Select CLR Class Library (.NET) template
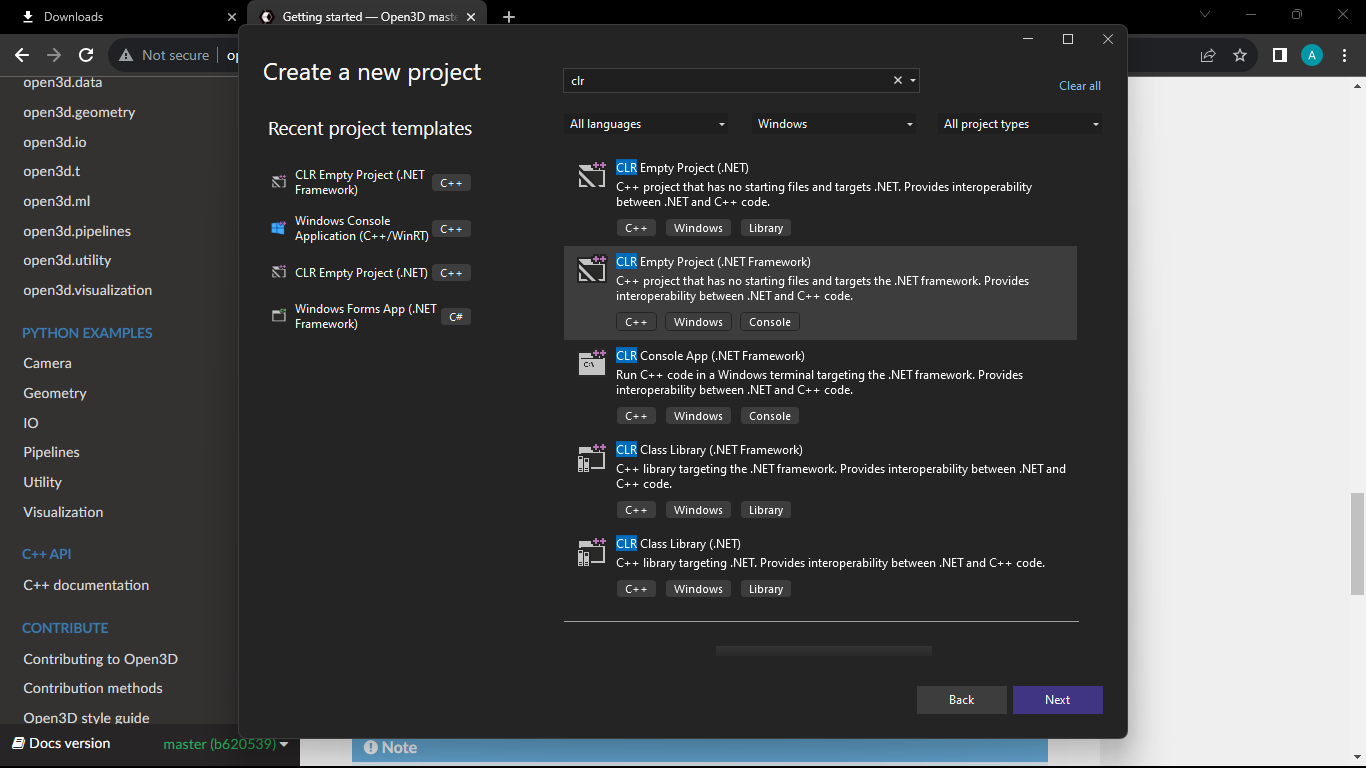The width and height of the screenshot is (1366, 768). pos(820,567)
